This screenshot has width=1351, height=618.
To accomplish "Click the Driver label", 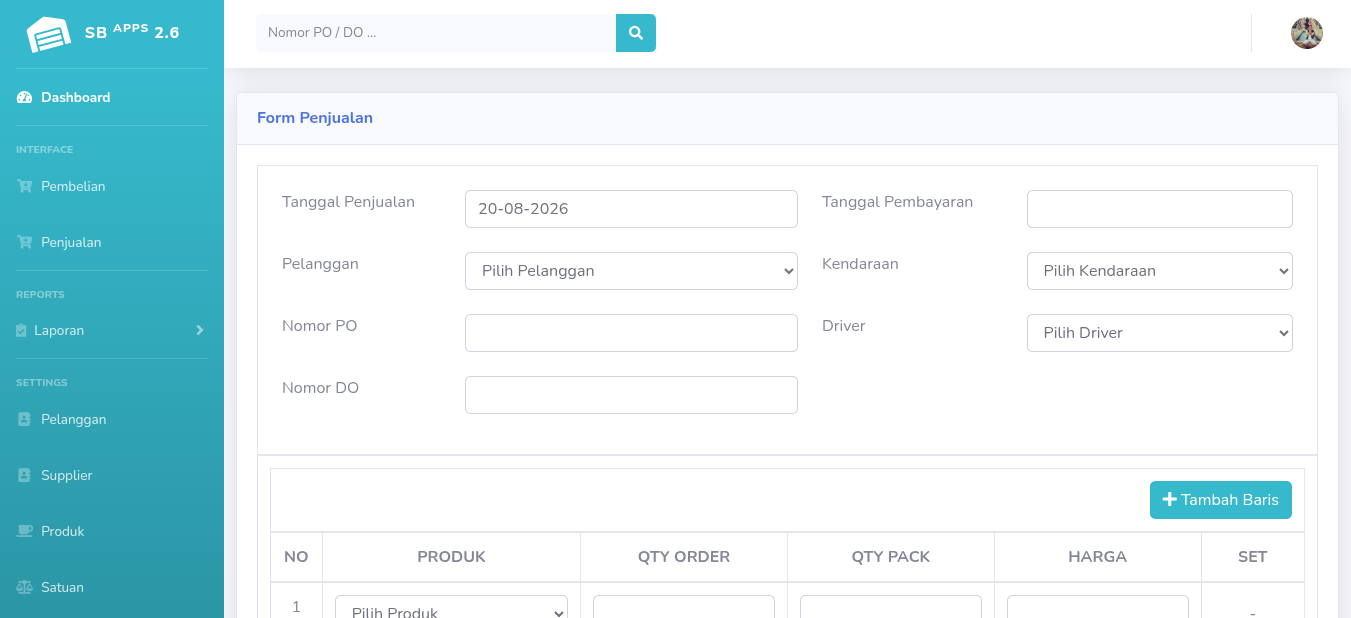I will click(844, 326).
